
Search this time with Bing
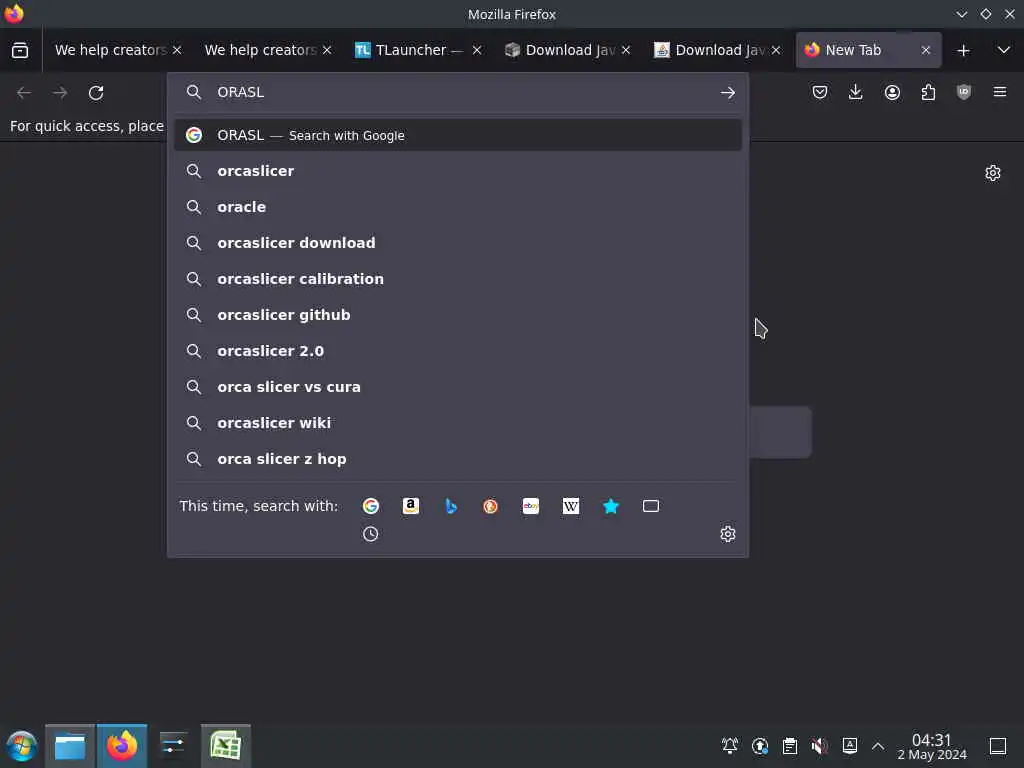(x=451, y=506)
